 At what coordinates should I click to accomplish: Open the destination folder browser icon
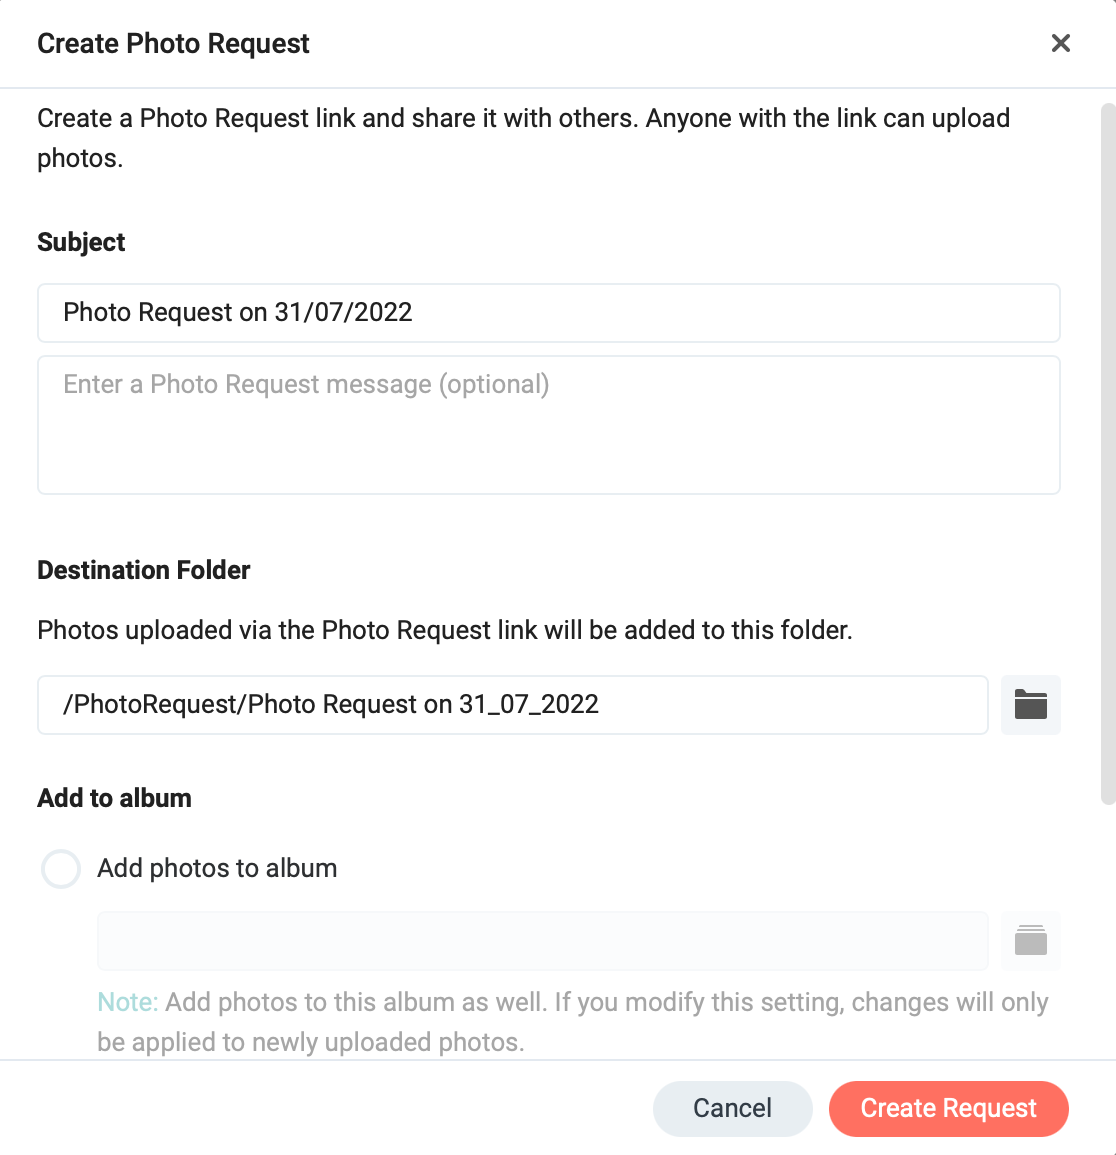(x=1031, y=705)
